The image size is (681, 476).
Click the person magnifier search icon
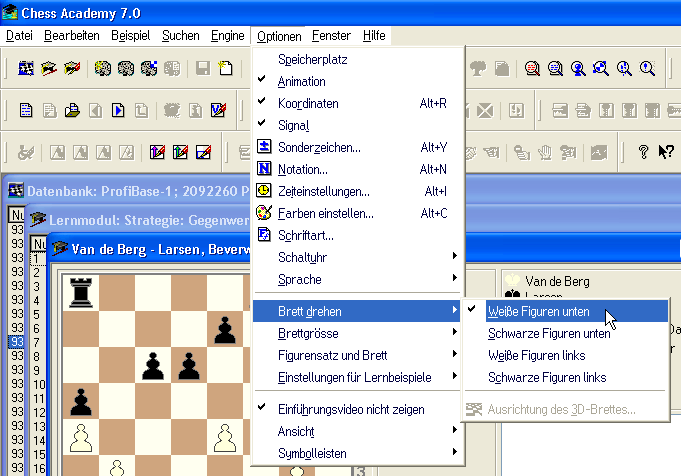[x=578, y=68]
